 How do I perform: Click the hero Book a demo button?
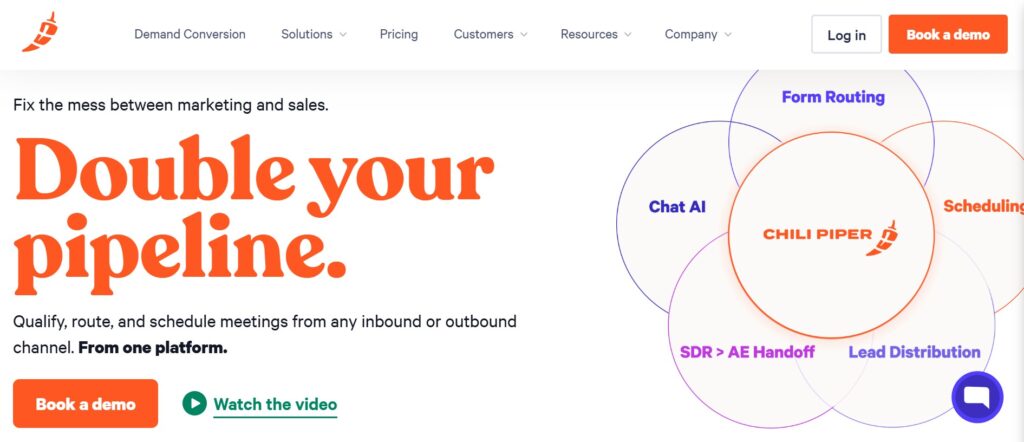click(x=85, y=404)
